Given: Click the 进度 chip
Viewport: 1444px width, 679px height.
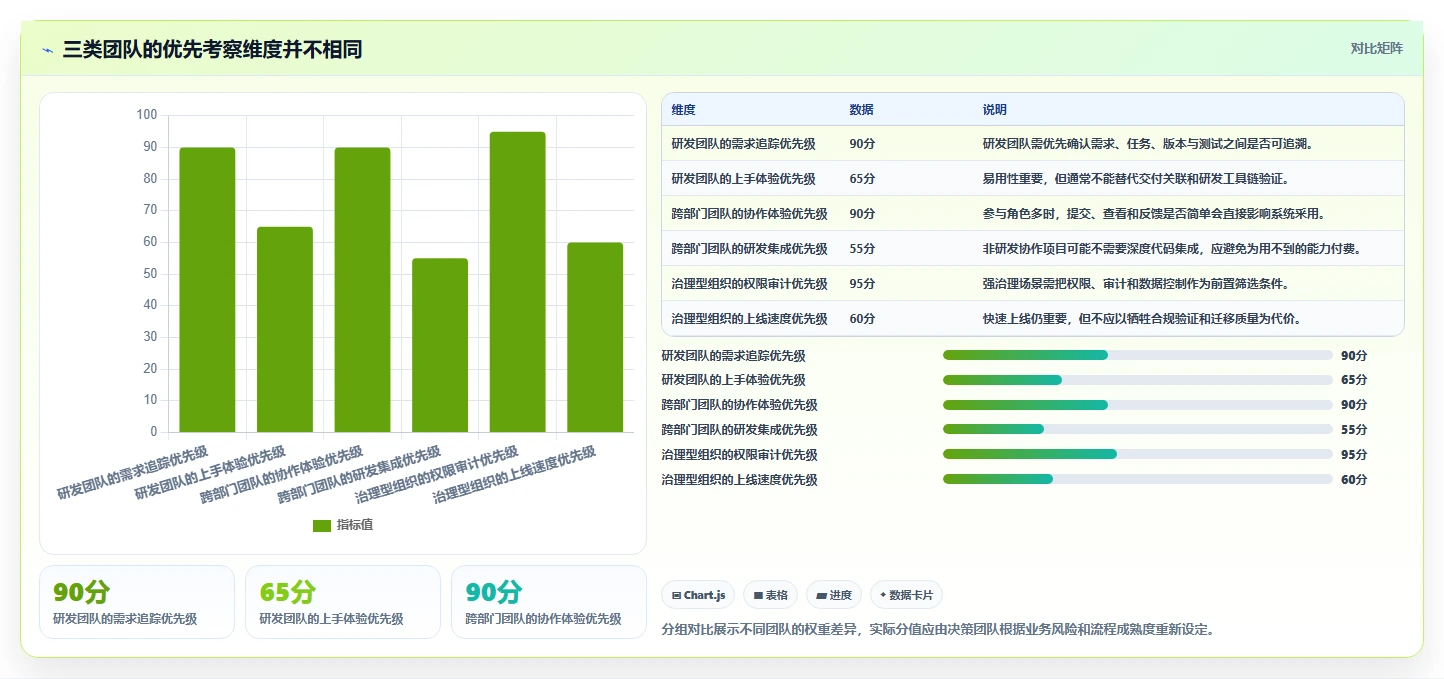Looking at the screenshot, I should click(x=834, y=595).
